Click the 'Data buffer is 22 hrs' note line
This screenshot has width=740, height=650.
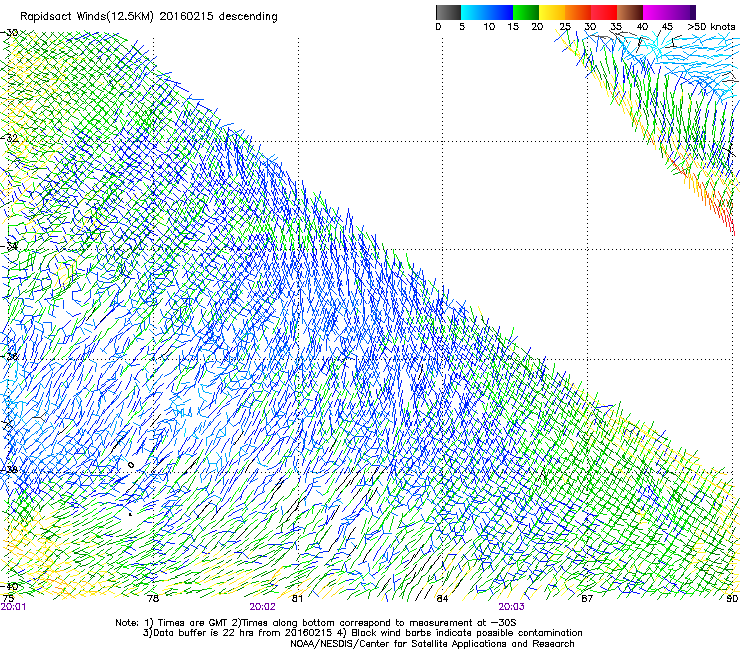pos(362,633)
